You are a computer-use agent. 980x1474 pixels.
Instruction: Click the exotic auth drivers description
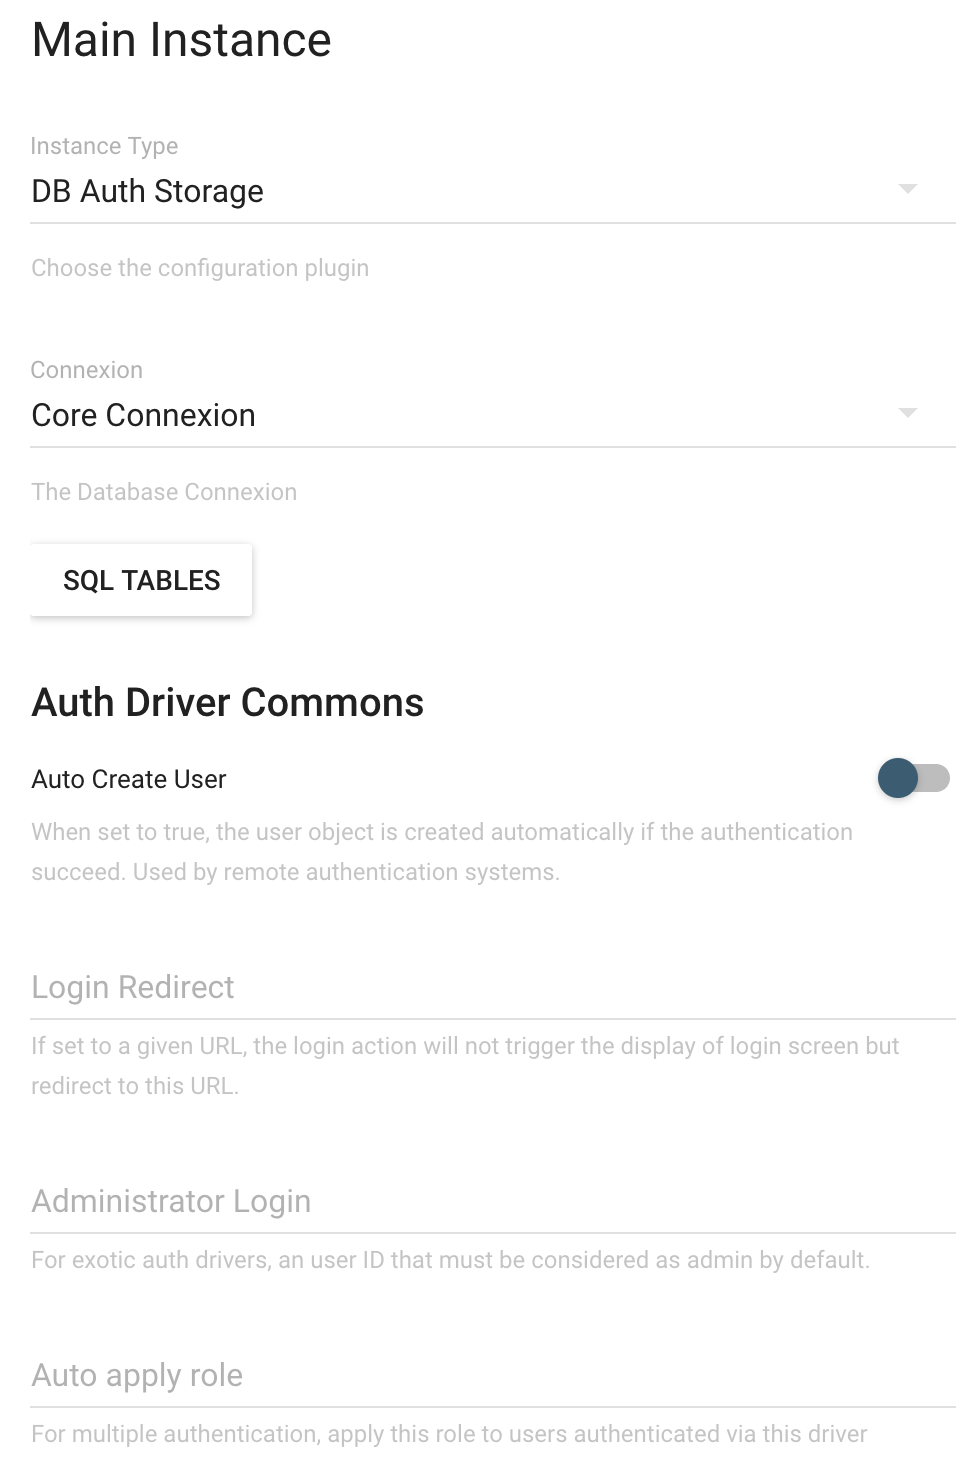450,1260
